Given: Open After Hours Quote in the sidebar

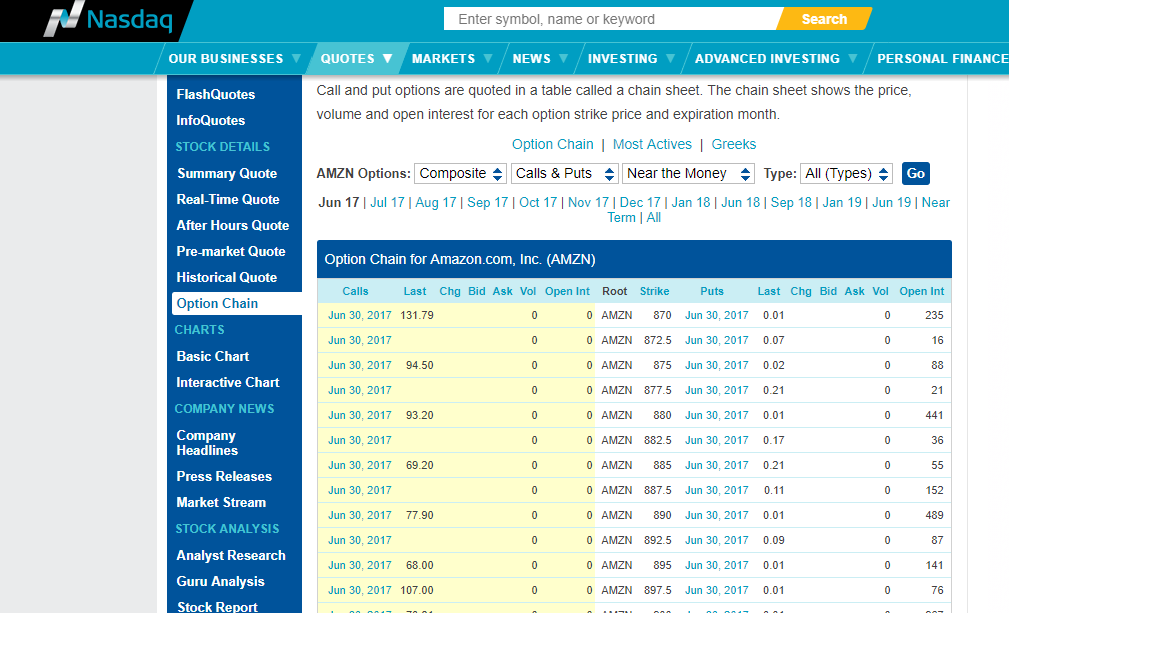Looking at the screenshot, I should coord(232,226).
